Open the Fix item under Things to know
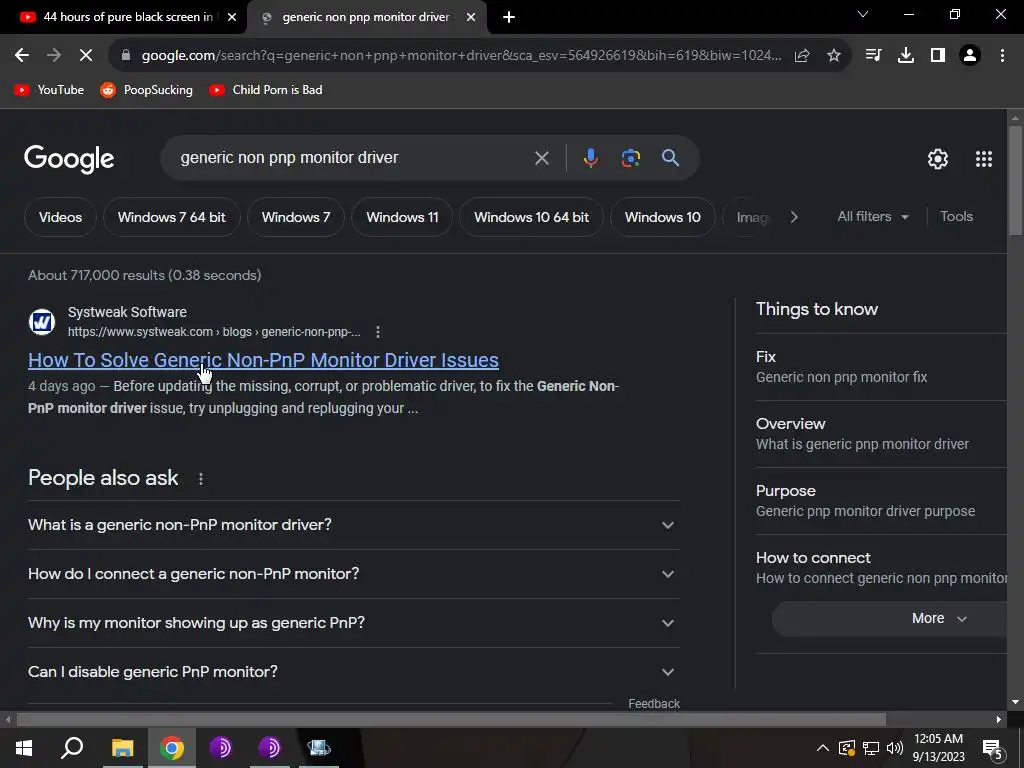 tap(881, 367)
